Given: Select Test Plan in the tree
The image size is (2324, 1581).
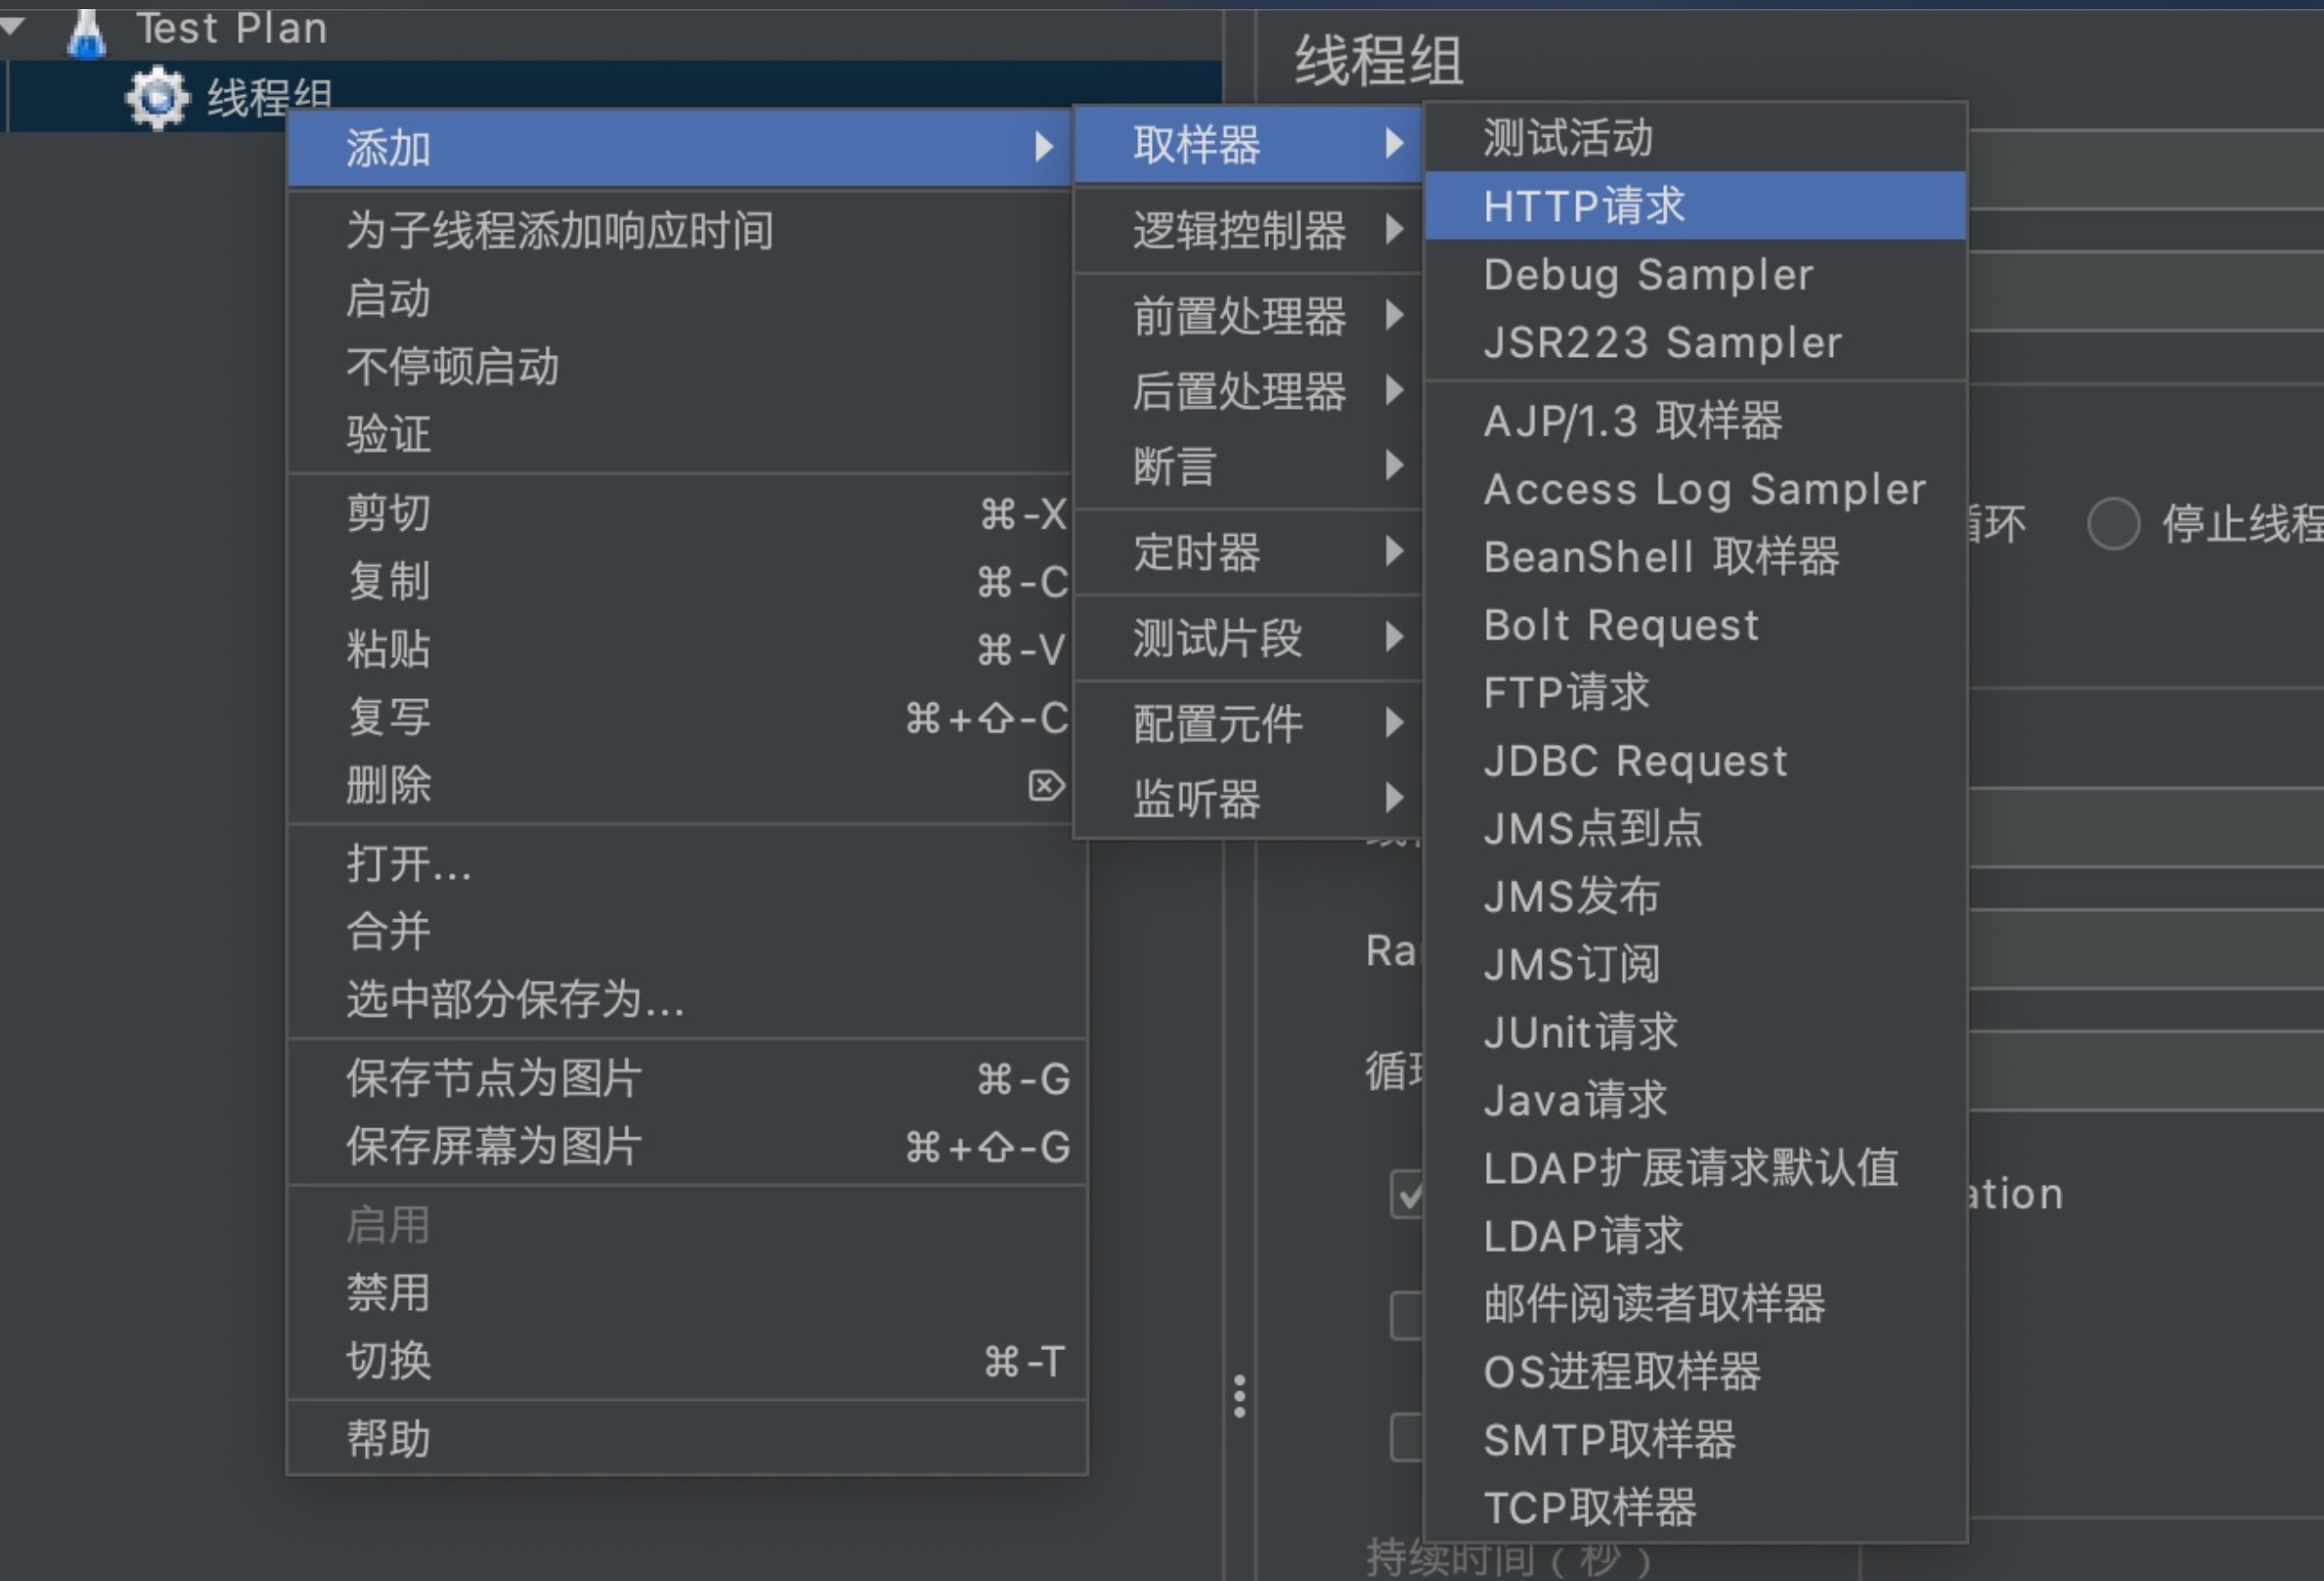Looking at the screenshot, I should point(232,28).
